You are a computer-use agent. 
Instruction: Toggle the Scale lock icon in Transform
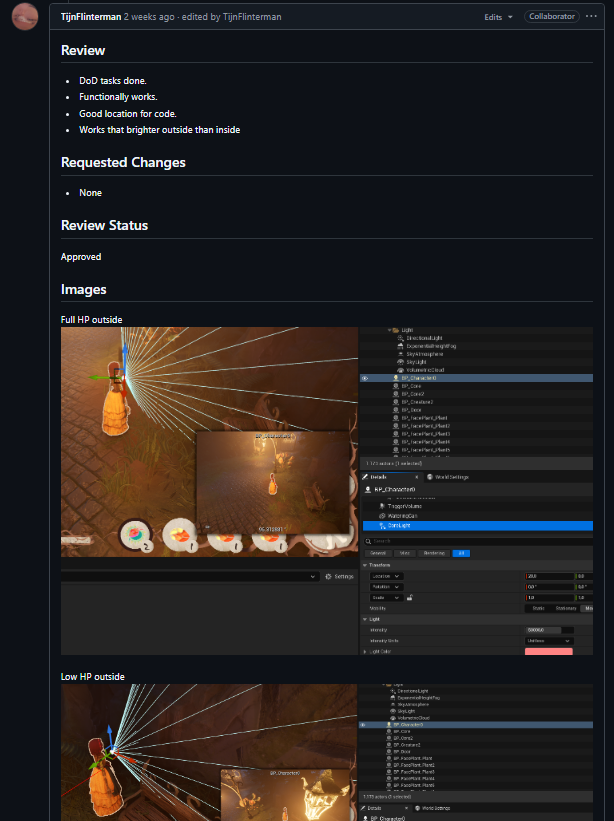pos(411,597)
